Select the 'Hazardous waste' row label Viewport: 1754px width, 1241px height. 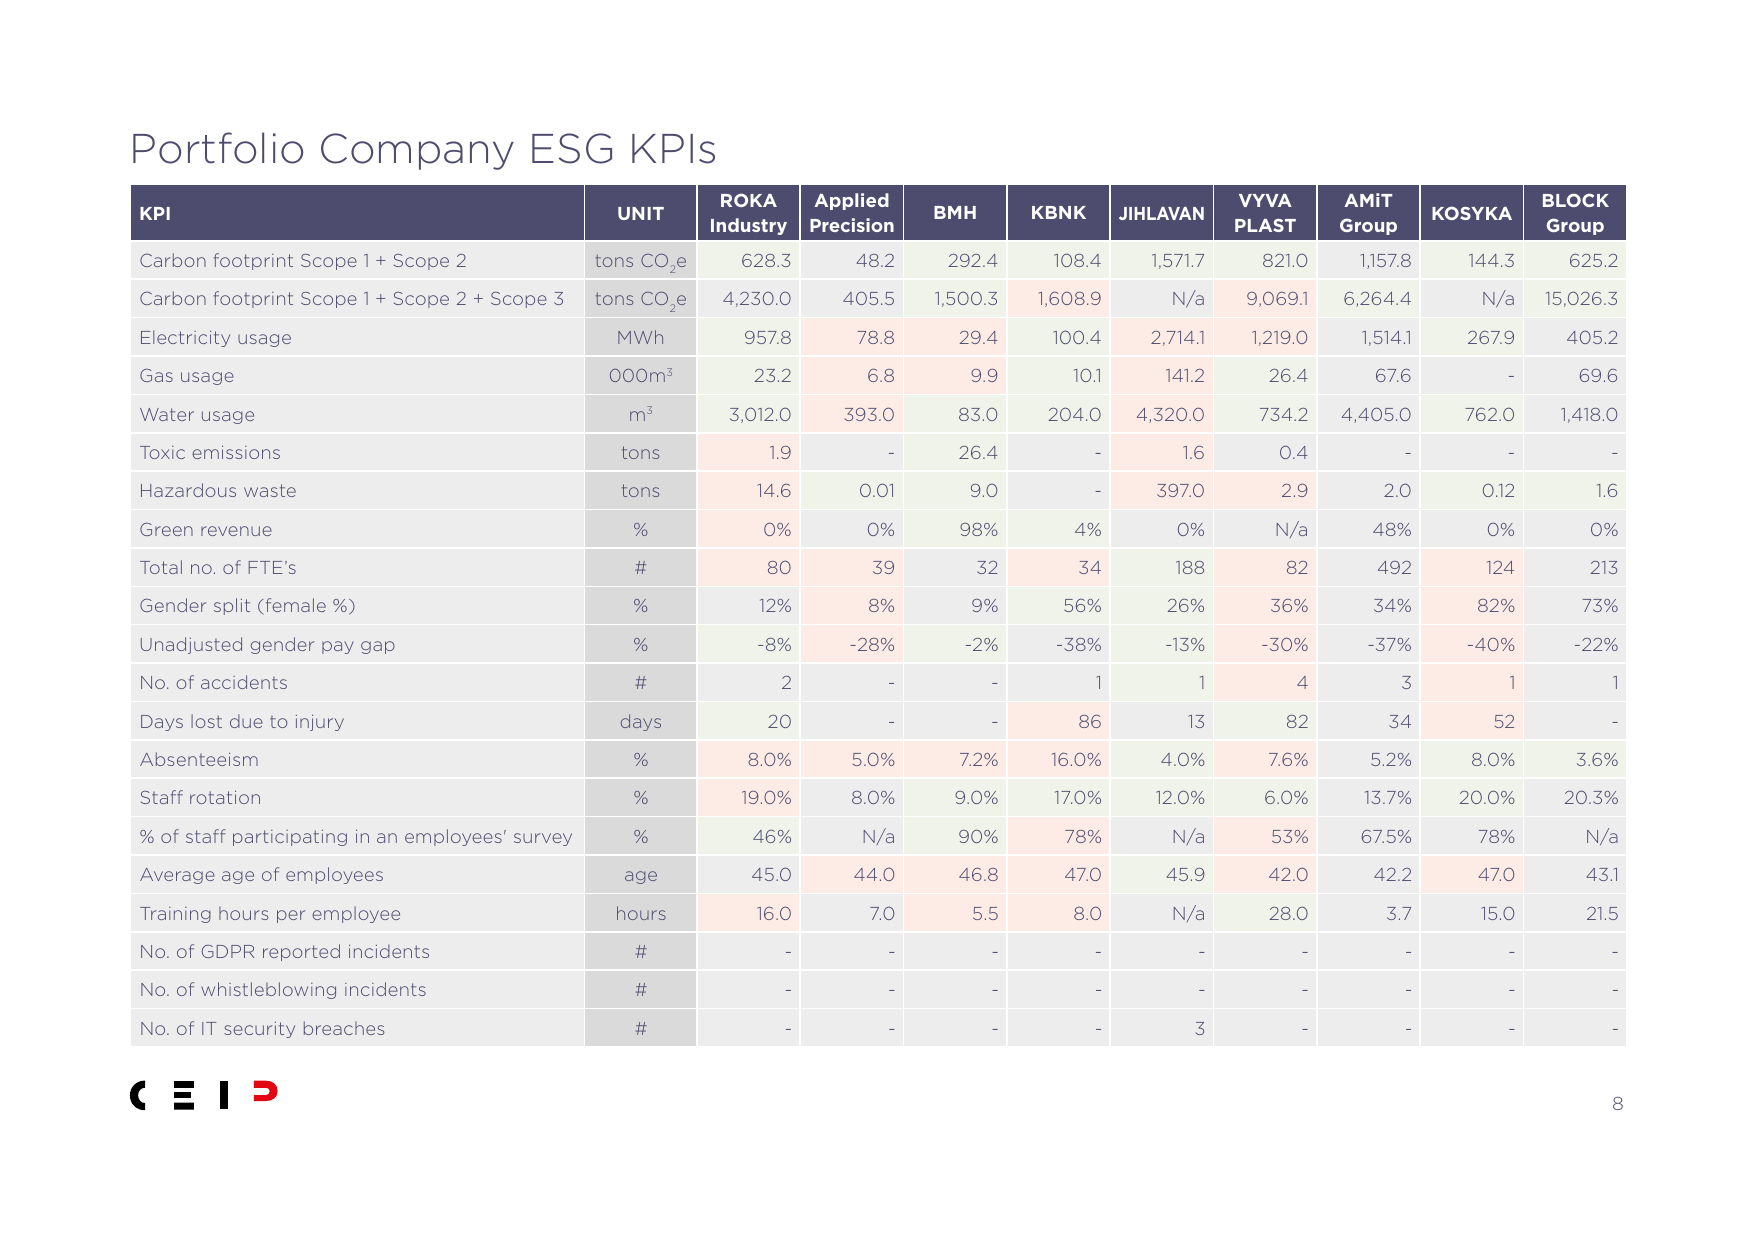pyautogui.click(x=218, y=491)
